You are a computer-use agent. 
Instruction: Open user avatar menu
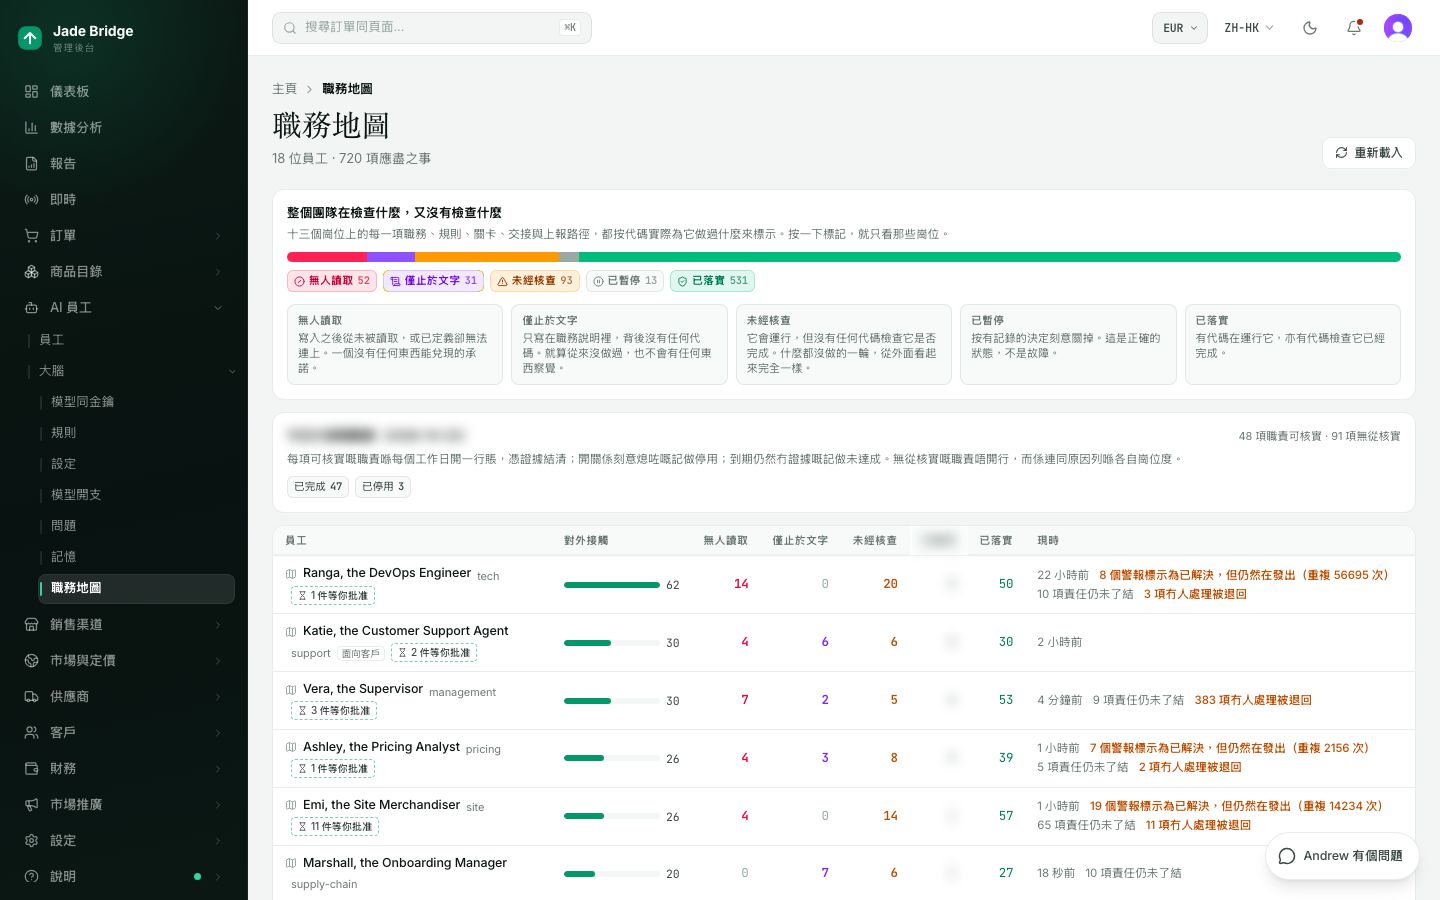1398,28
